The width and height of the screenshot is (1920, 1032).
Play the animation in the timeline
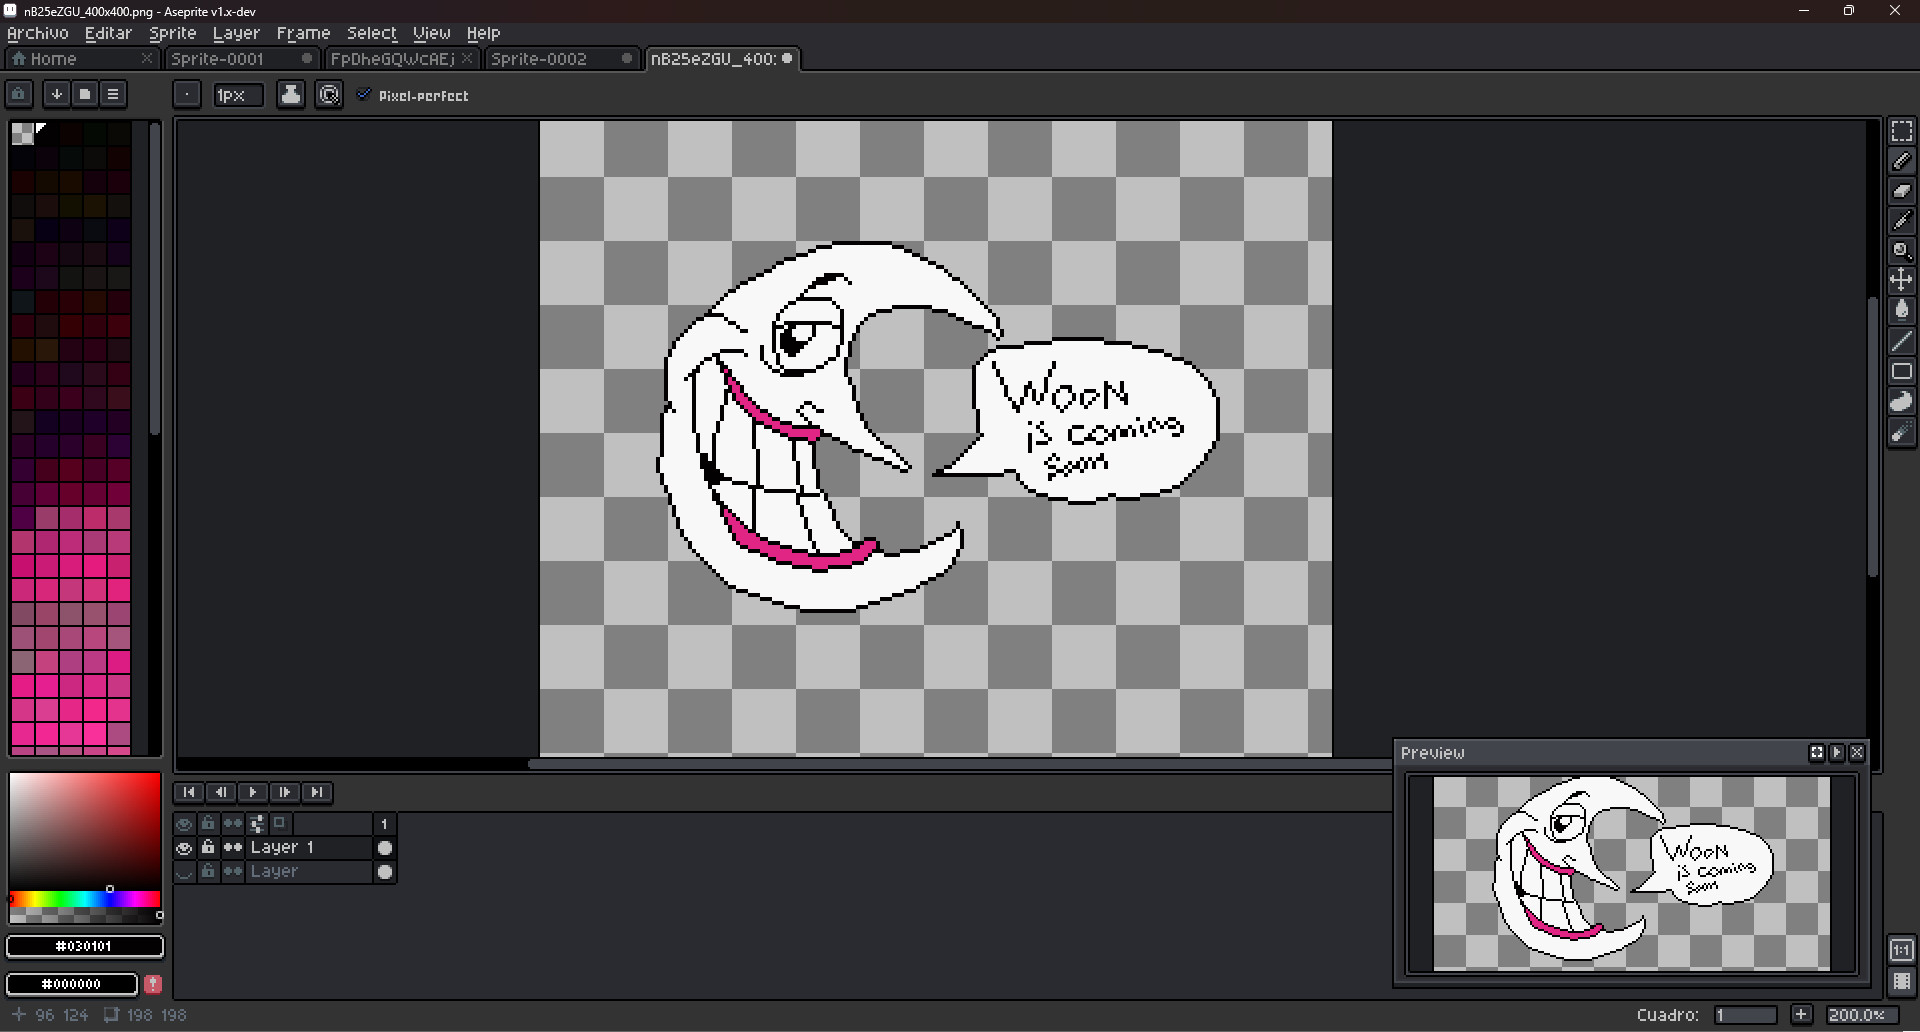(x=253, y=792)
